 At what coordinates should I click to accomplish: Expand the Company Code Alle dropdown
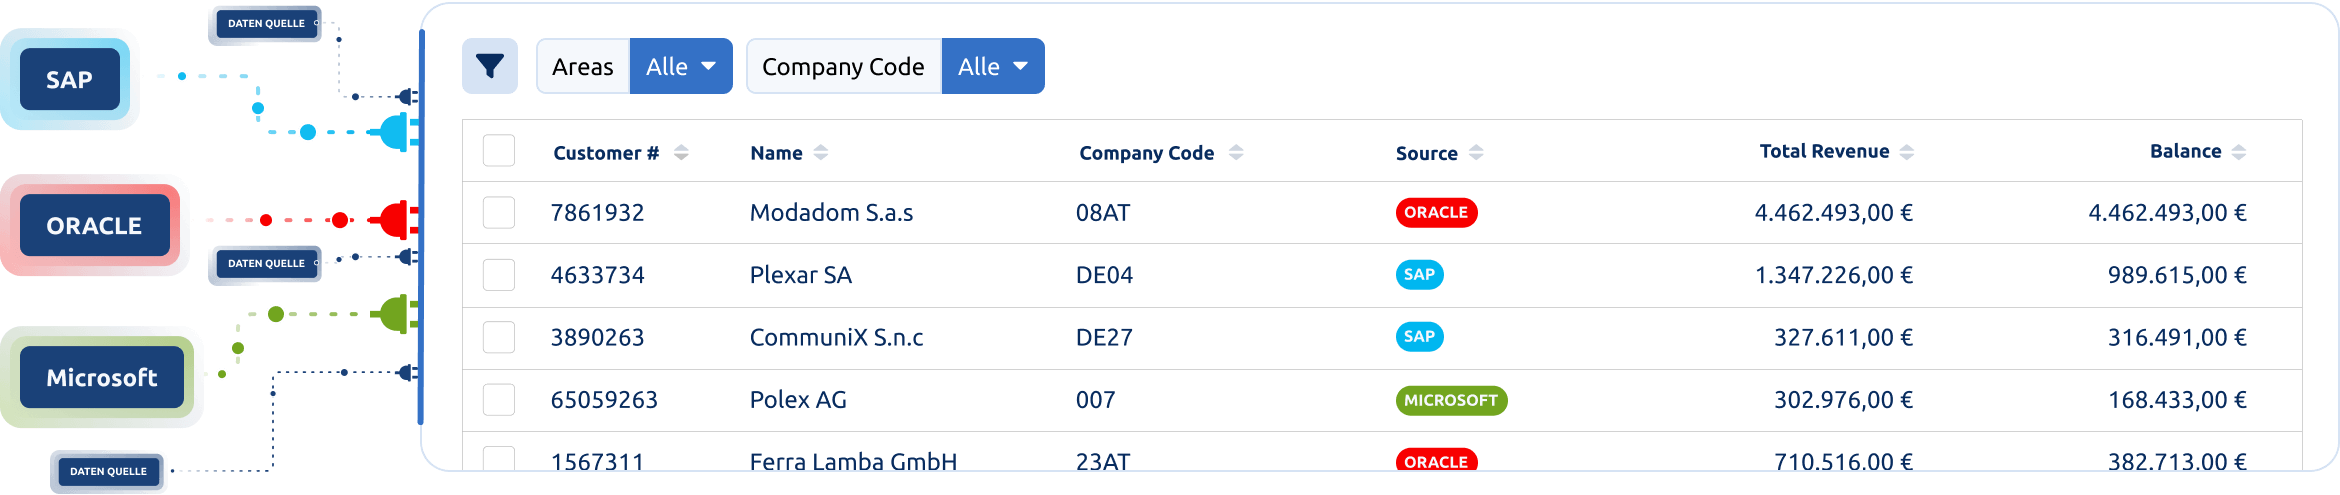pyautogui.click(x=993, y=66)
